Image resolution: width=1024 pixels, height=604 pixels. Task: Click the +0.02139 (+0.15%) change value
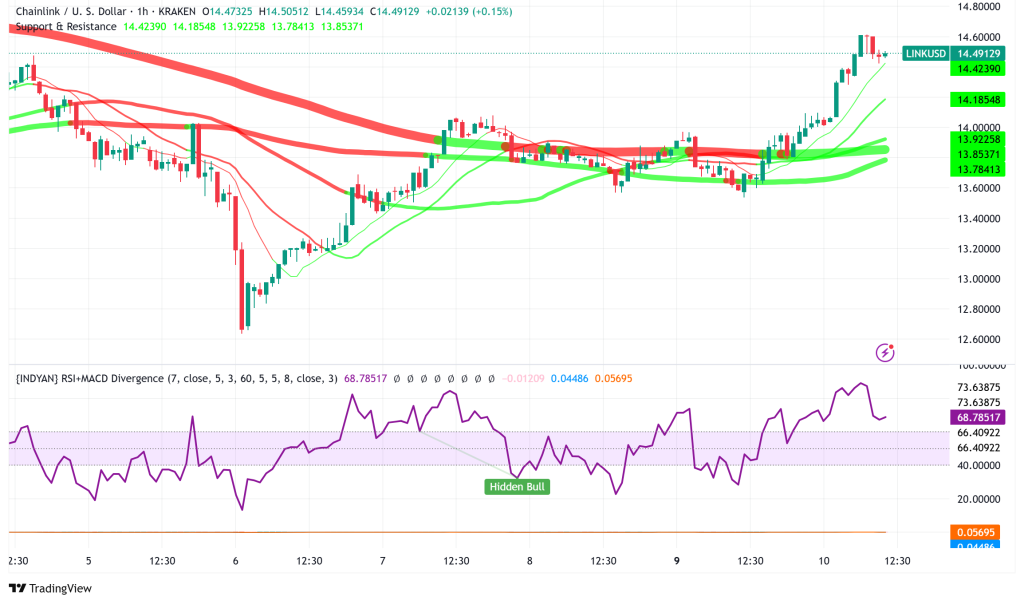(x=469, y=11)
